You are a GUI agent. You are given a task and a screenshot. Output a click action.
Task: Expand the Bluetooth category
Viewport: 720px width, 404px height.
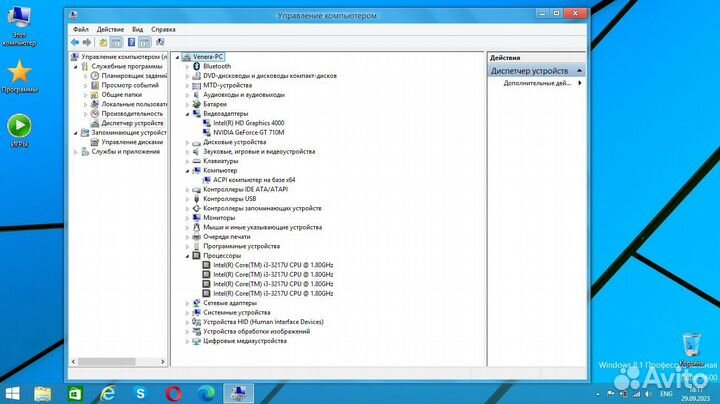pos(187,67)
